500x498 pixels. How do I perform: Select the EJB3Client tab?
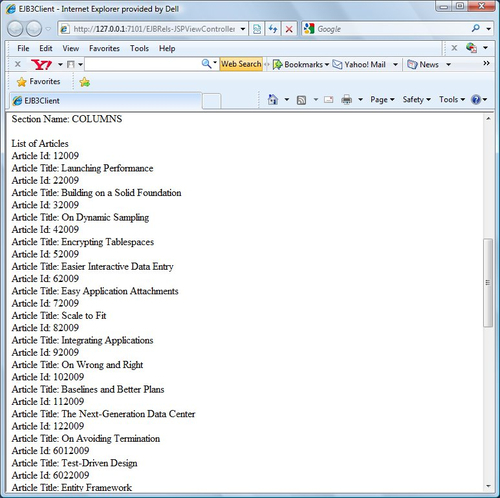pyautogui.click(x=105, y=101)
